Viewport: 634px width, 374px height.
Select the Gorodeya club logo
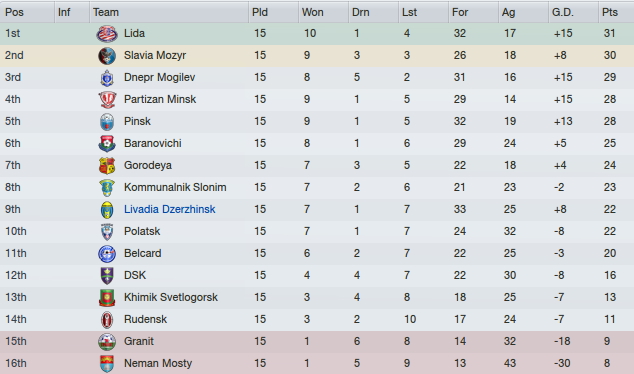click(107, 165)
